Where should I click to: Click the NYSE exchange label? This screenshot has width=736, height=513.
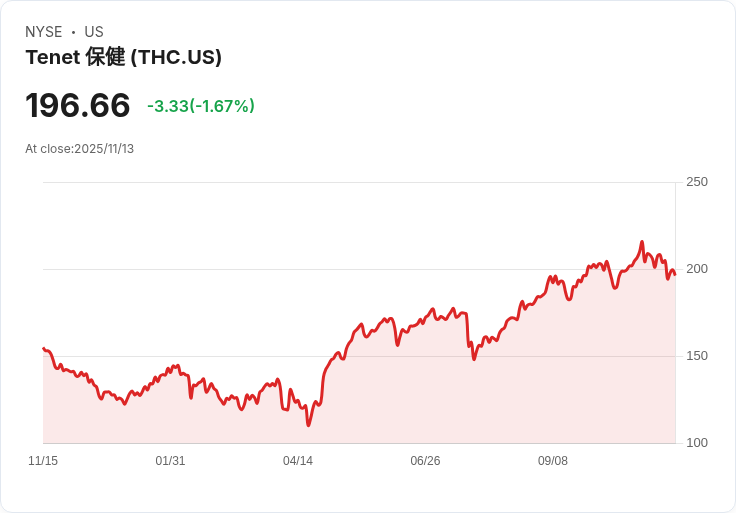(44, 32)
